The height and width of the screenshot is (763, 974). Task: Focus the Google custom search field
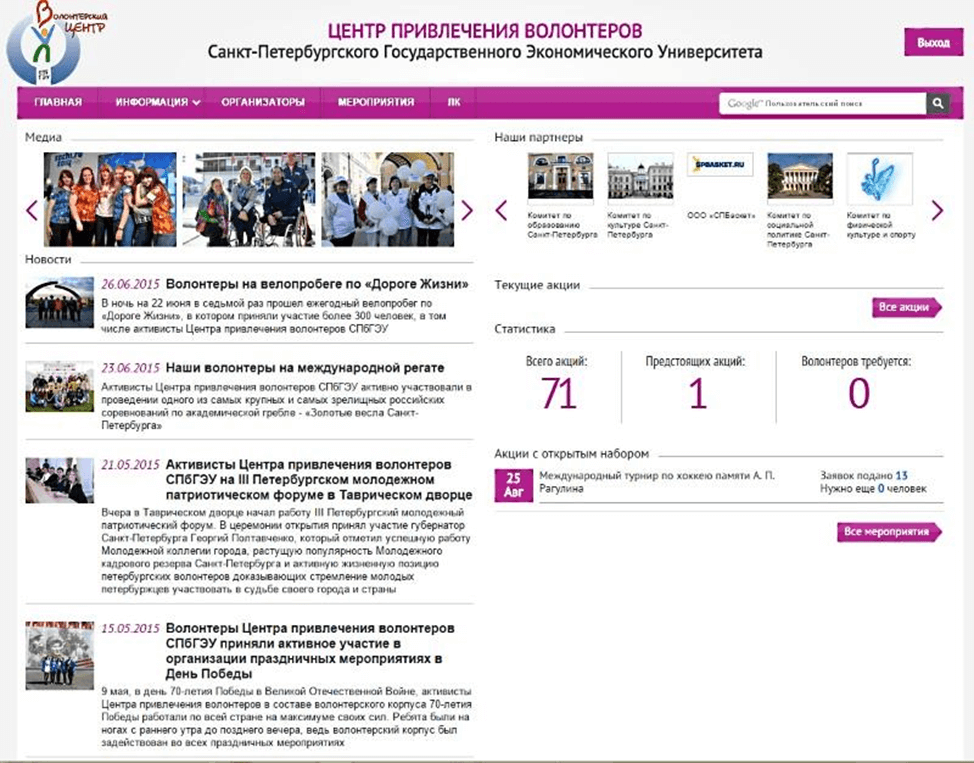click(822, 103)
